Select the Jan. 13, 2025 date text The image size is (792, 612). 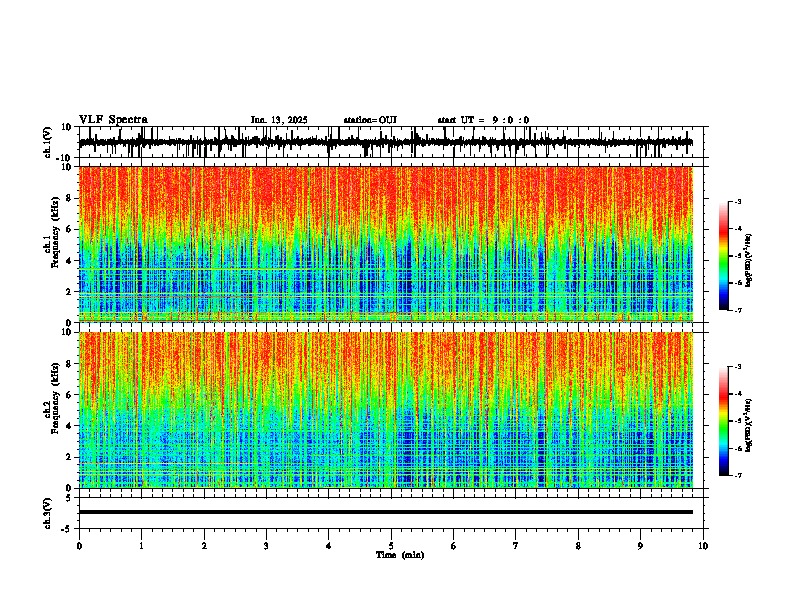(x=279, y=120)
